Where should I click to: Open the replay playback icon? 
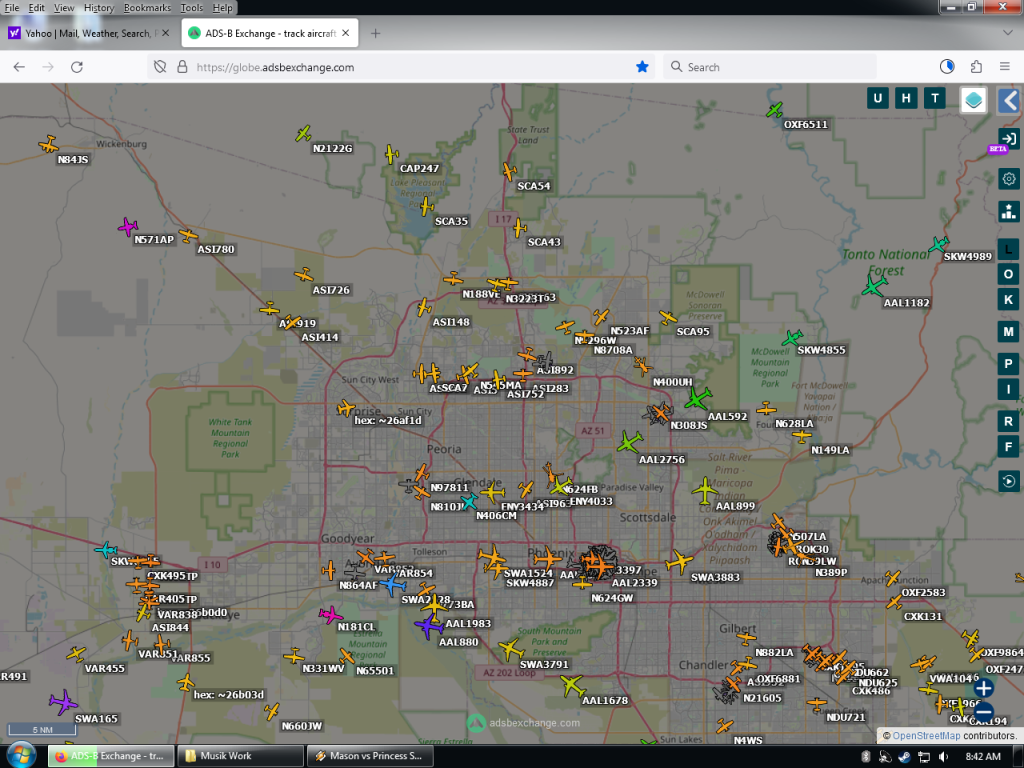click(x=1008, y=481)
